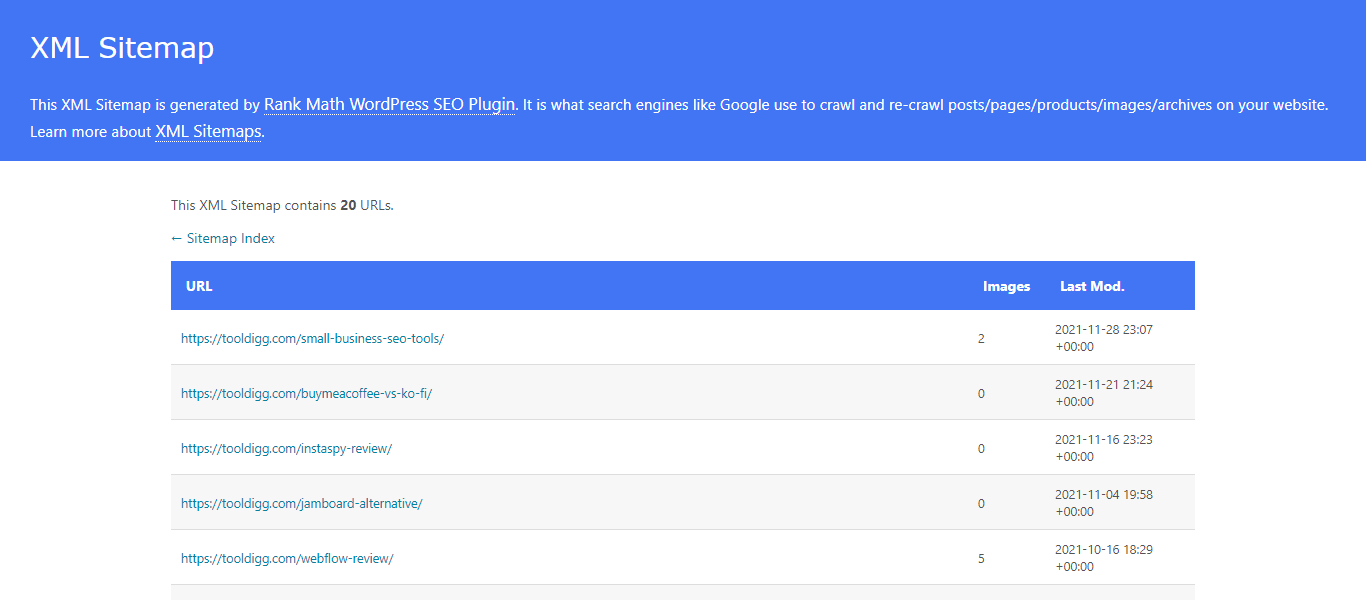Viewport: 1366px width, 600px height.
Task: Click image count 5 in webflow-review row
Action: 981,558
